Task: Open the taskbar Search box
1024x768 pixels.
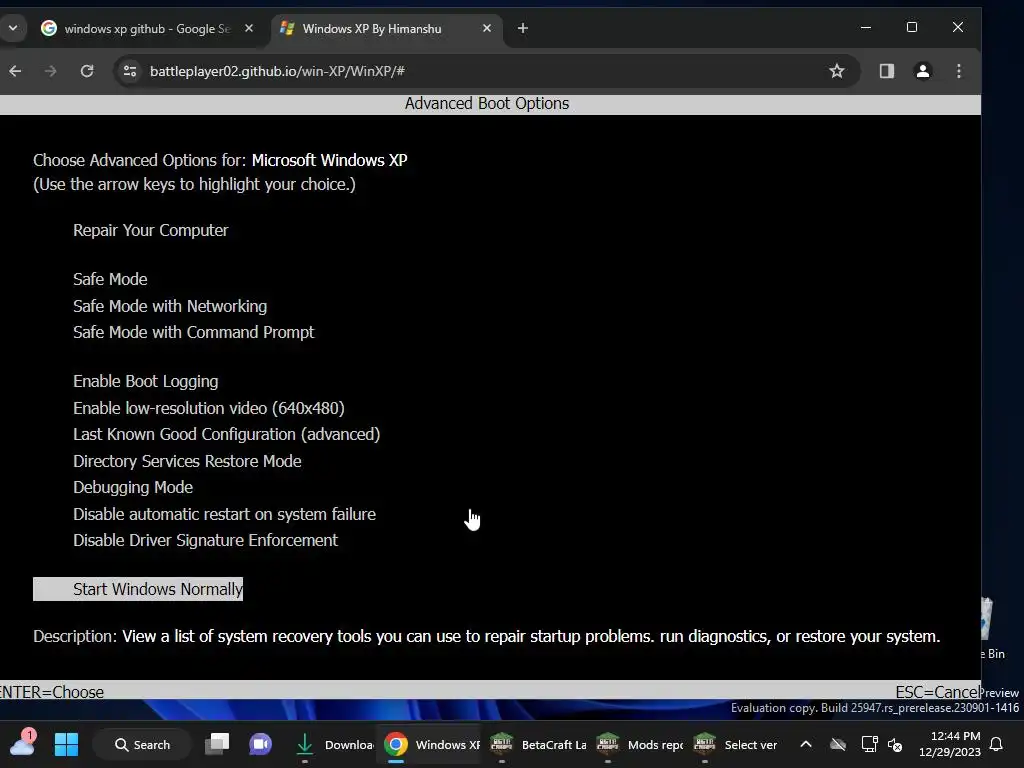Action: [x=142, y=744]
